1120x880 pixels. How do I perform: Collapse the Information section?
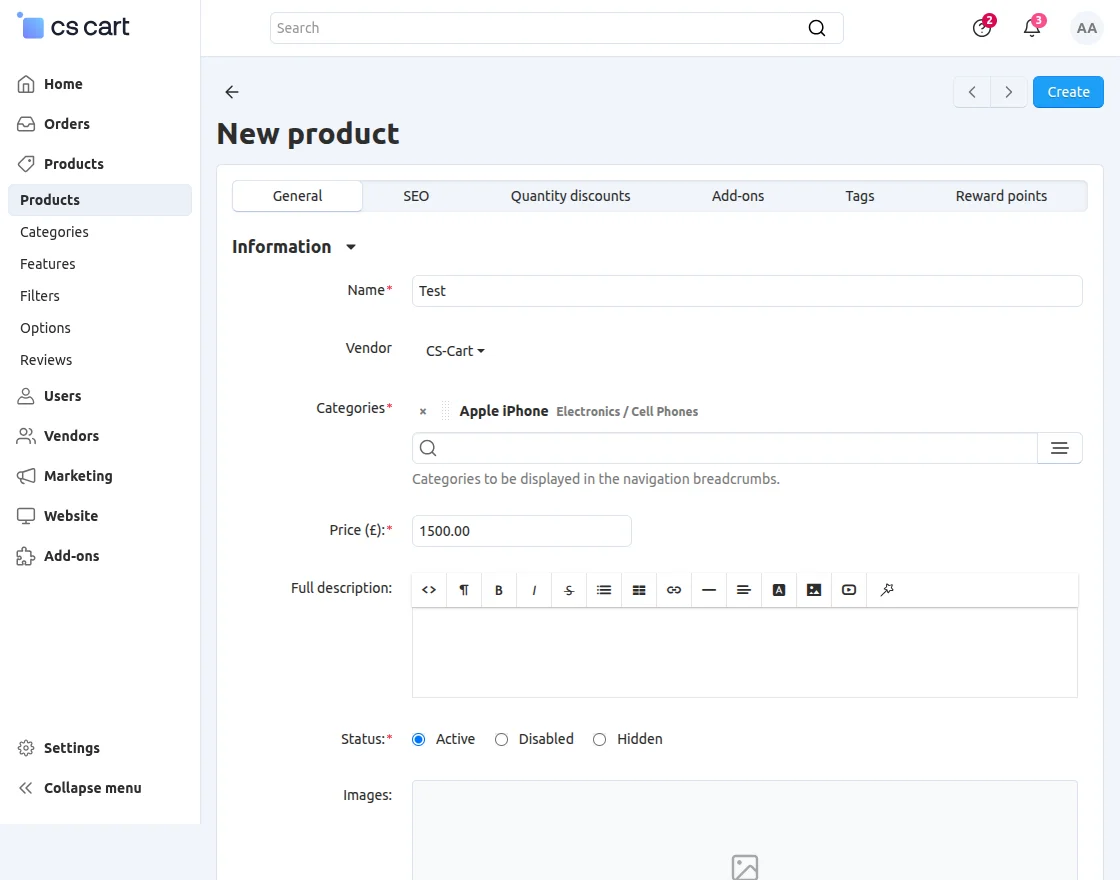coord(294,246)
